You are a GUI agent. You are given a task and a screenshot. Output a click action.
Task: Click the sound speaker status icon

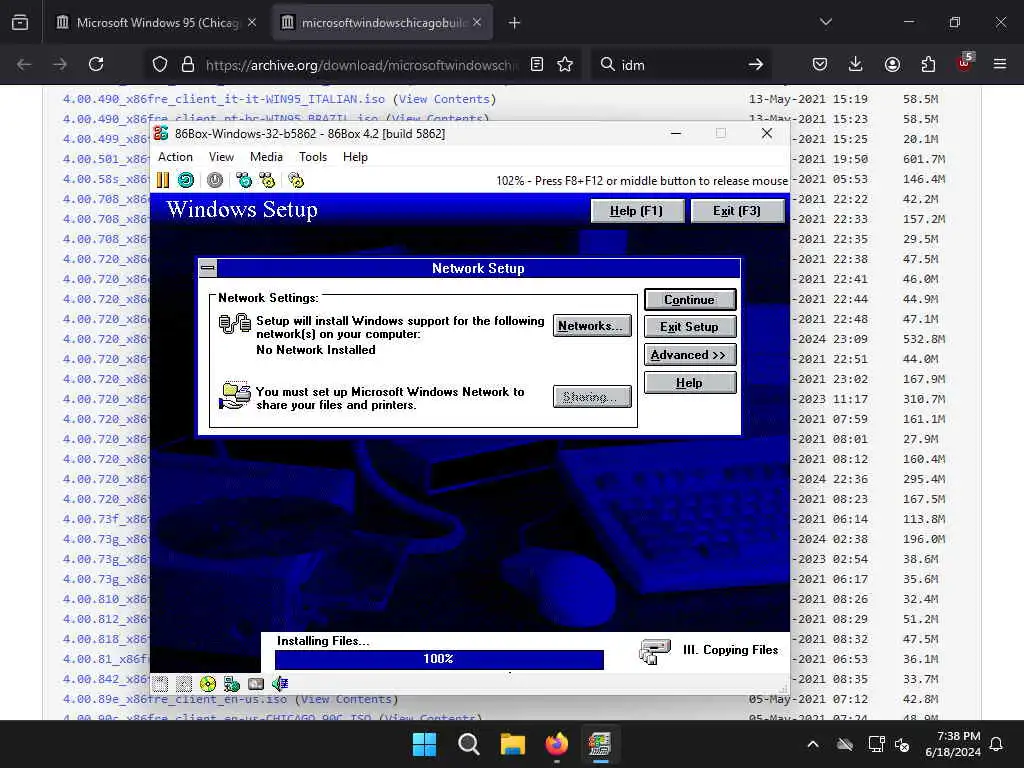click(280, 684)
